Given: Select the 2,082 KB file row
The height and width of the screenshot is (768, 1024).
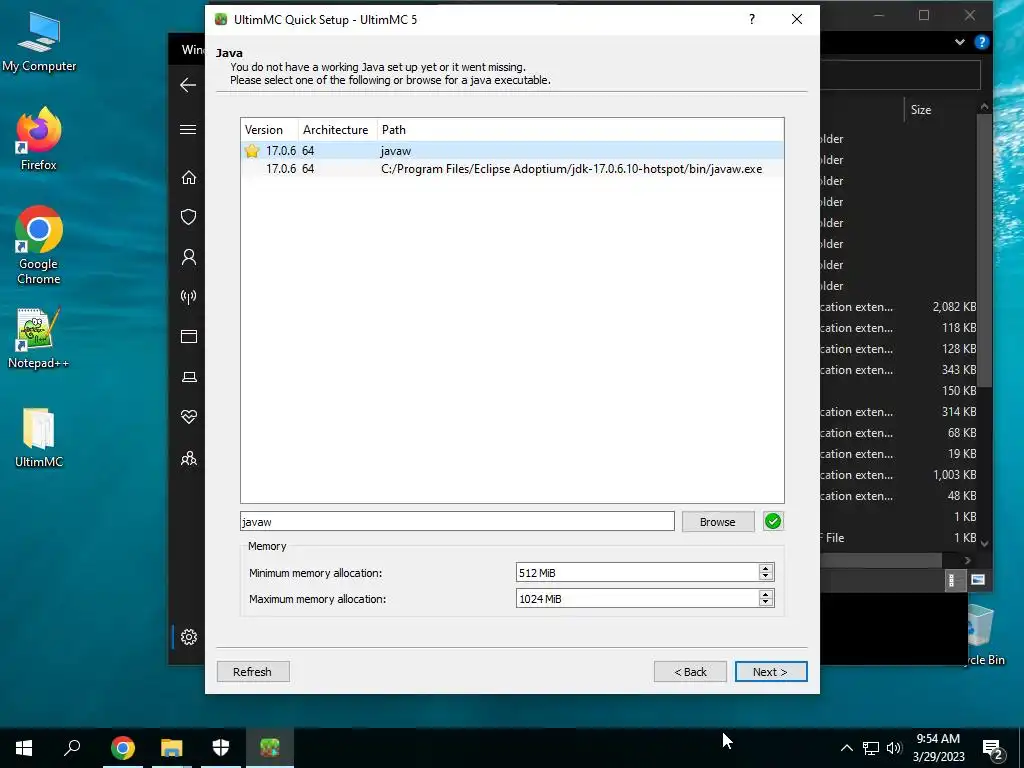Looking at the screenshot, I should tap(899, 307).
